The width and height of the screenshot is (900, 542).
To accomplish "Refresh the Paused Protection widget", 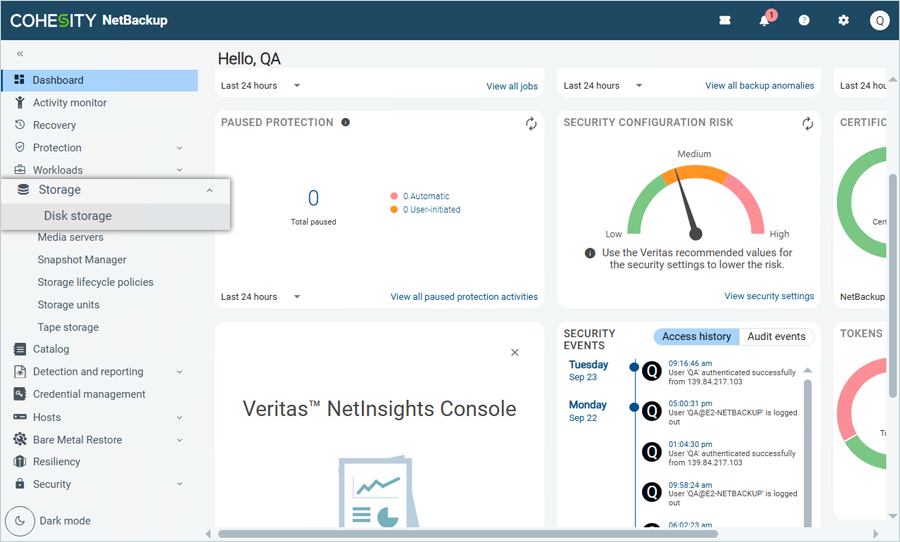I will (531, 123).
